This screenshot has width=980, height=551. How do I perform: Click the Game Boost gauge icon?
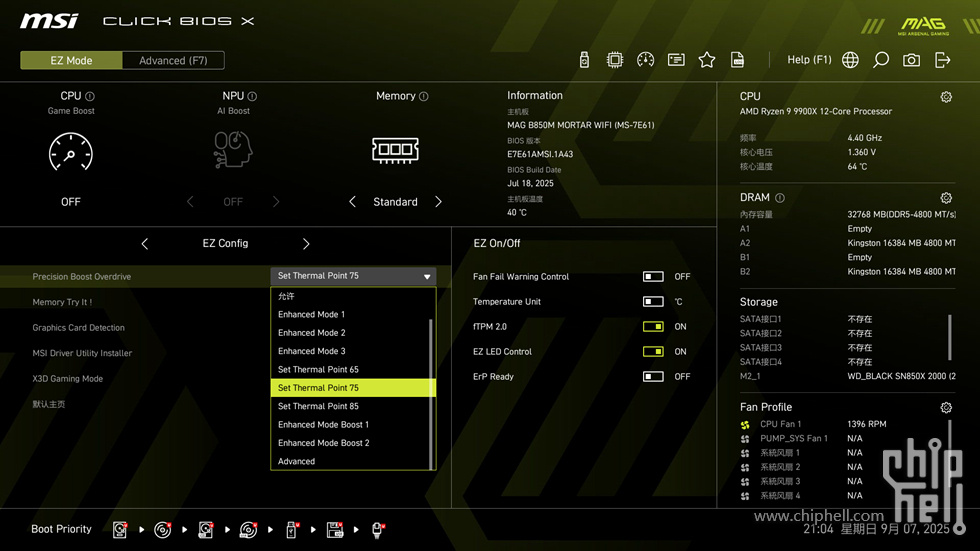[x=71, y=152]
